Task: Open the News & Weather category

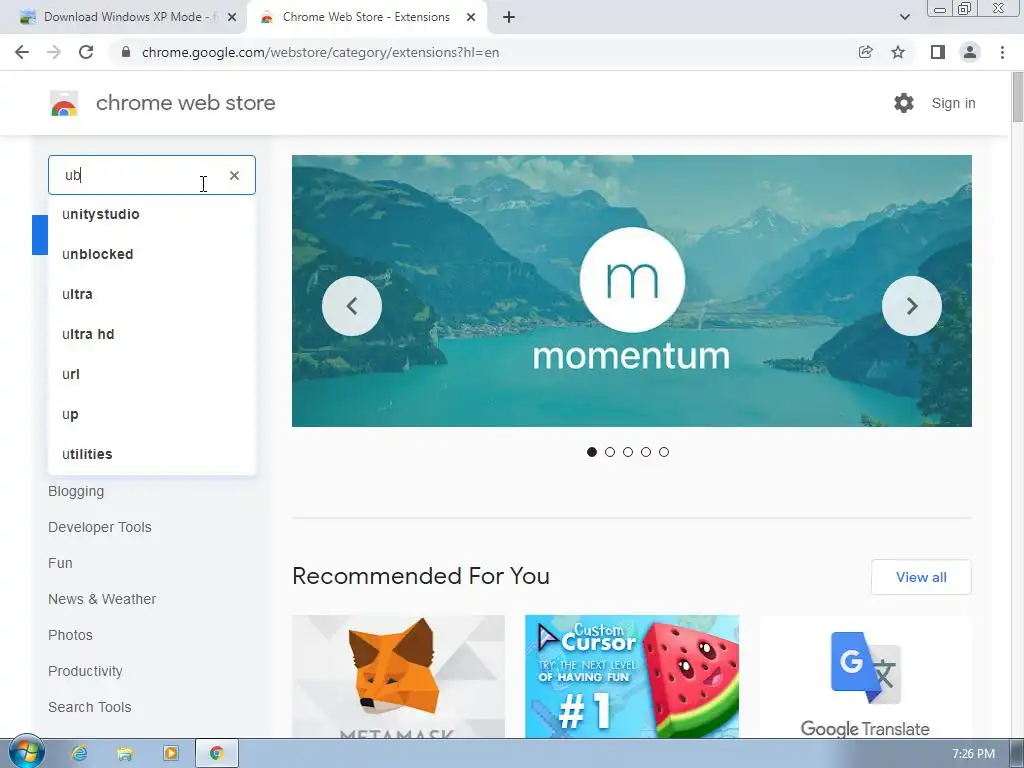Action: pos(102,599)
